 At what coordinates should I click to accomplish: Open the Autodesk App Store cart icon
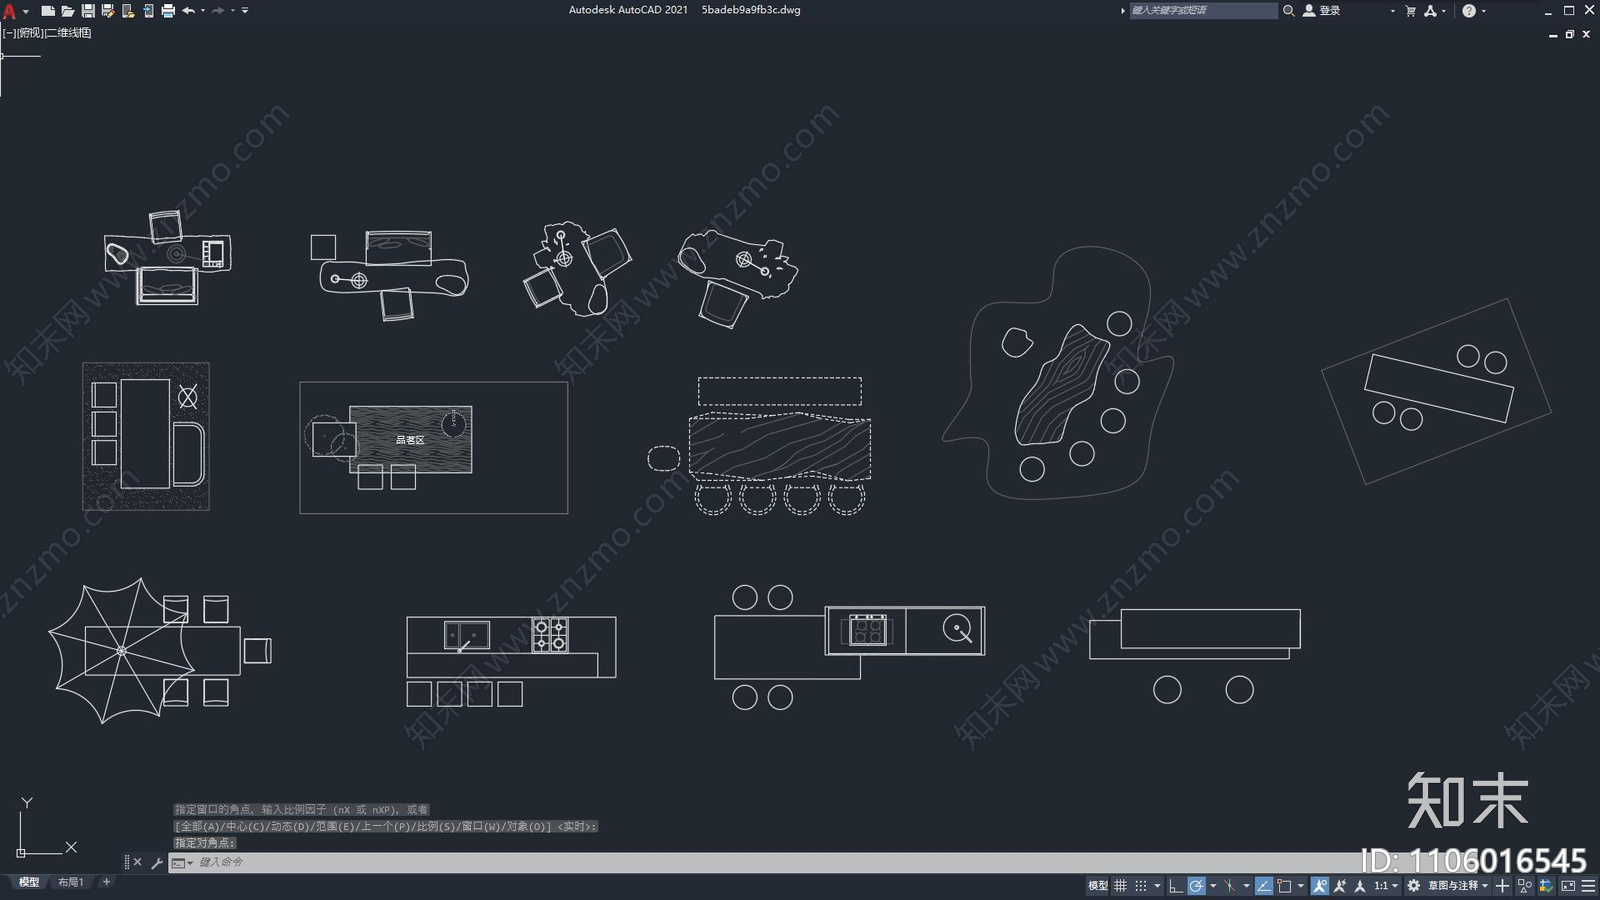click(1410, 11)
